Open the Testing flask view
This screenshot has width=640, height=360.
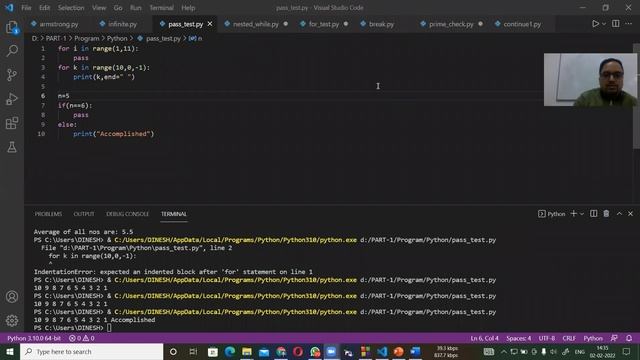(12, 147)
